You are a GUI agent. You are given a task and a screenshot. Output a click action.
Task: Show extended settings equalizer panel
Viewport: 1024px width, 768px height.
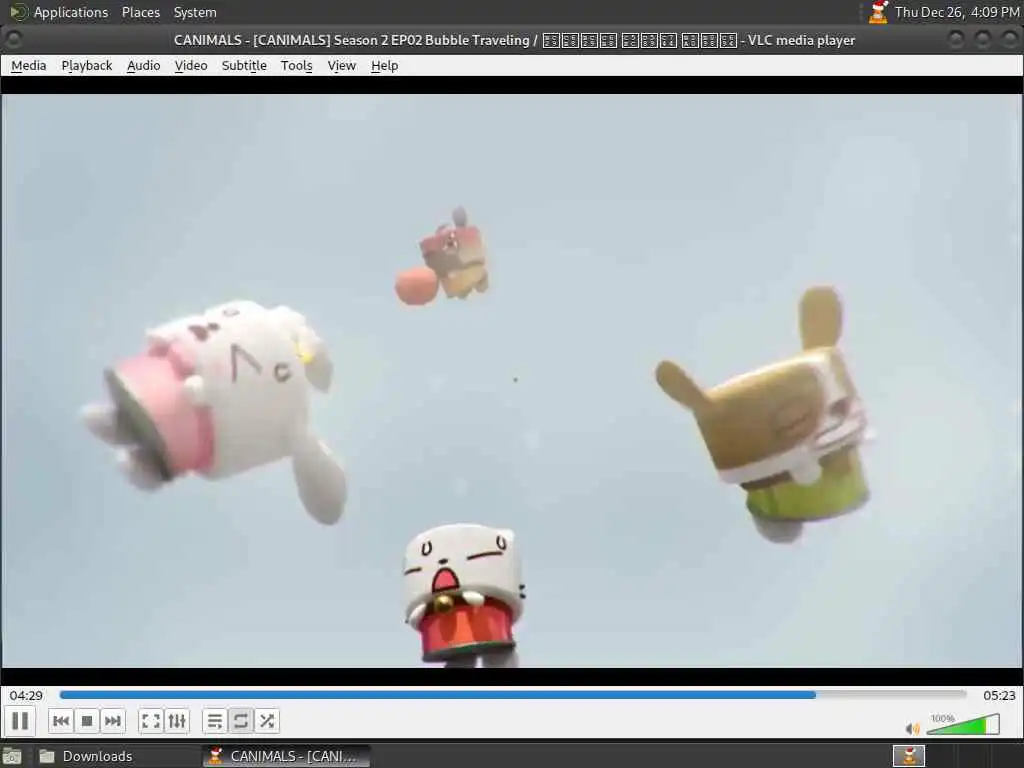tap(177, 721)
